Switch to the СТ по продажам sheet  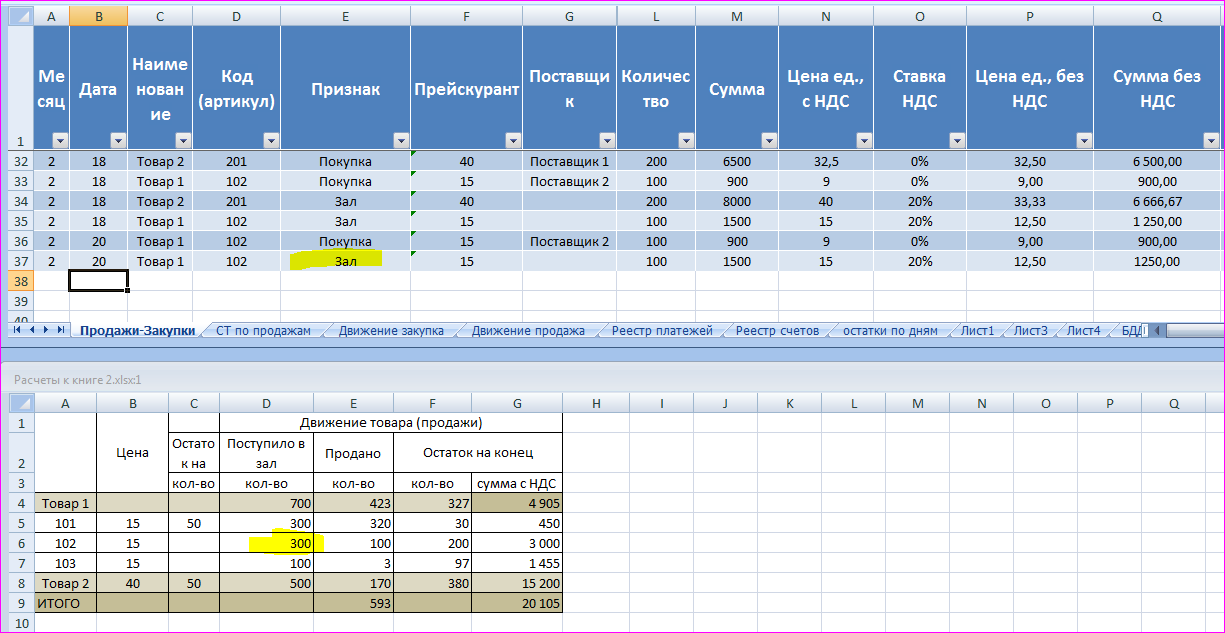tap(263, 331)
